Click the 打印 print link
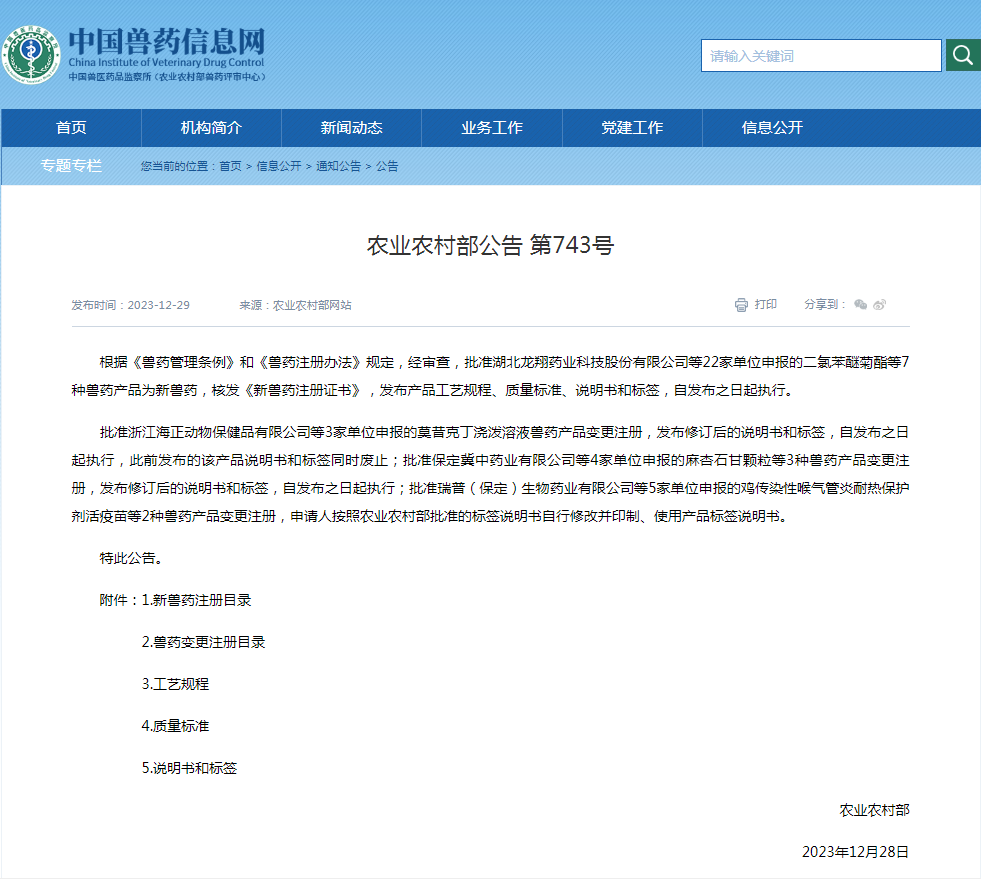The width and height of the screenshot is (981, 882). pyautogui.click(x=766, y=305)
